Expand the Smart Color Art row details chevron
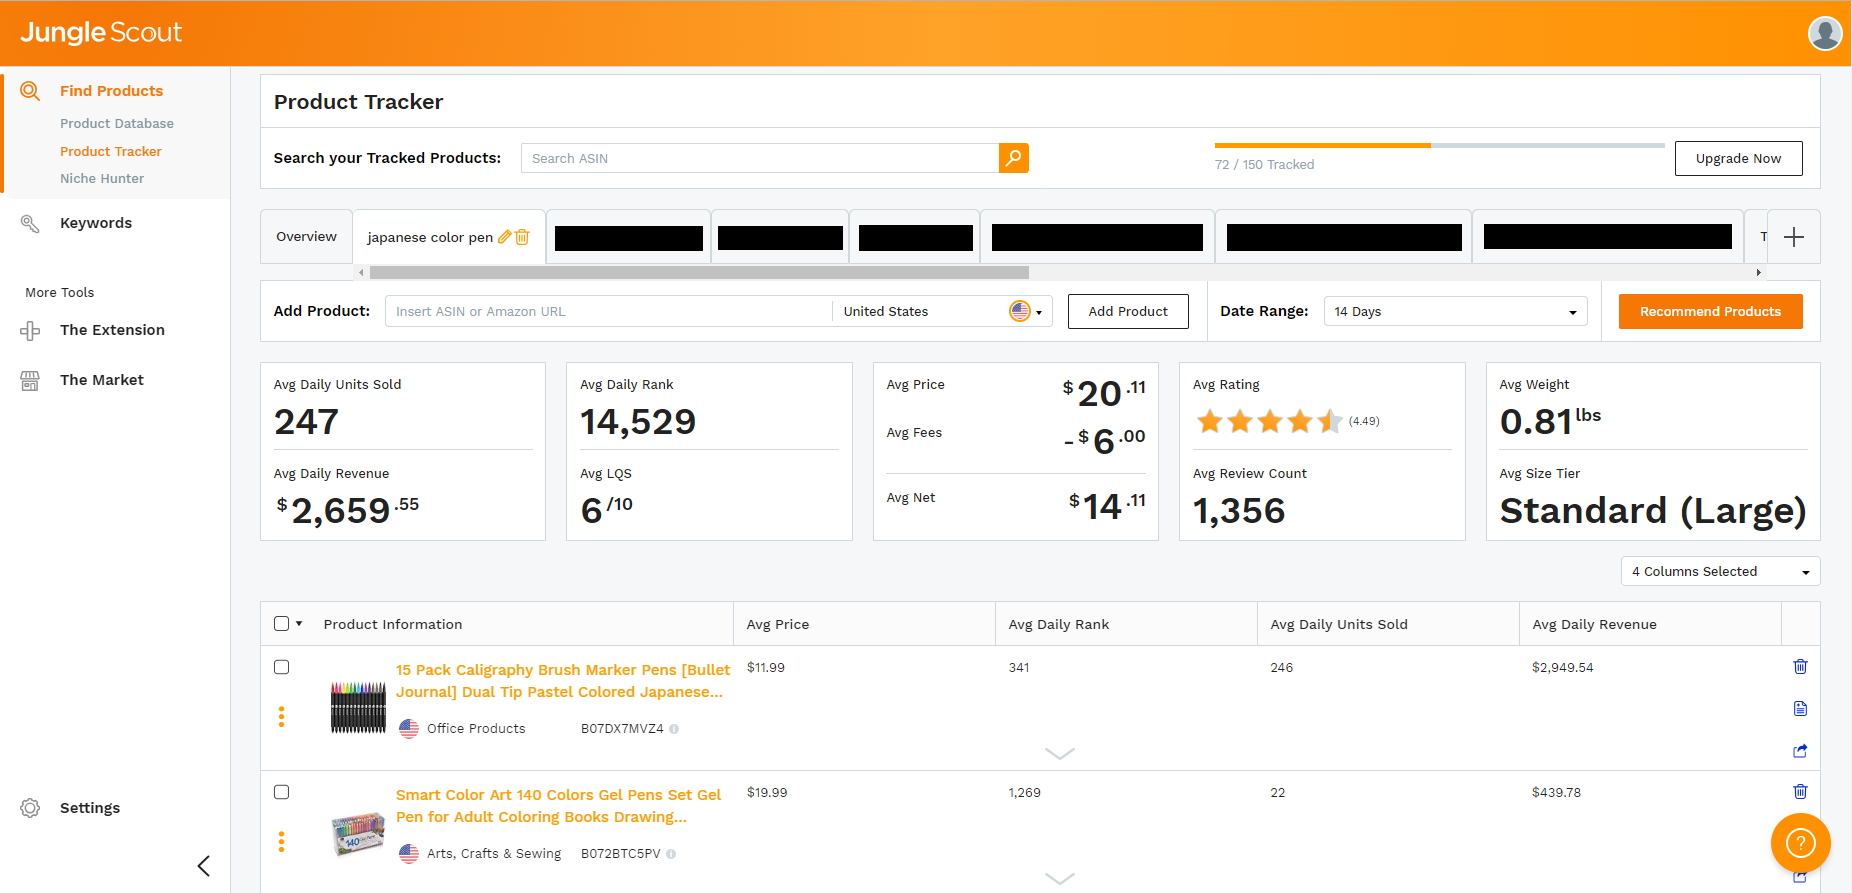The image size is (1852, 893). [x=1059, y=878]
